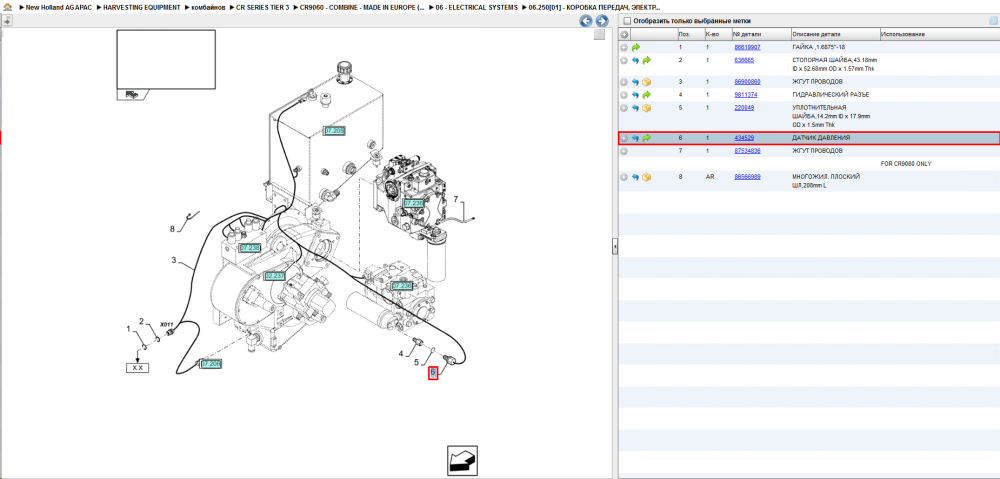Click the green arrow for part 9811374

click(647, 95)
